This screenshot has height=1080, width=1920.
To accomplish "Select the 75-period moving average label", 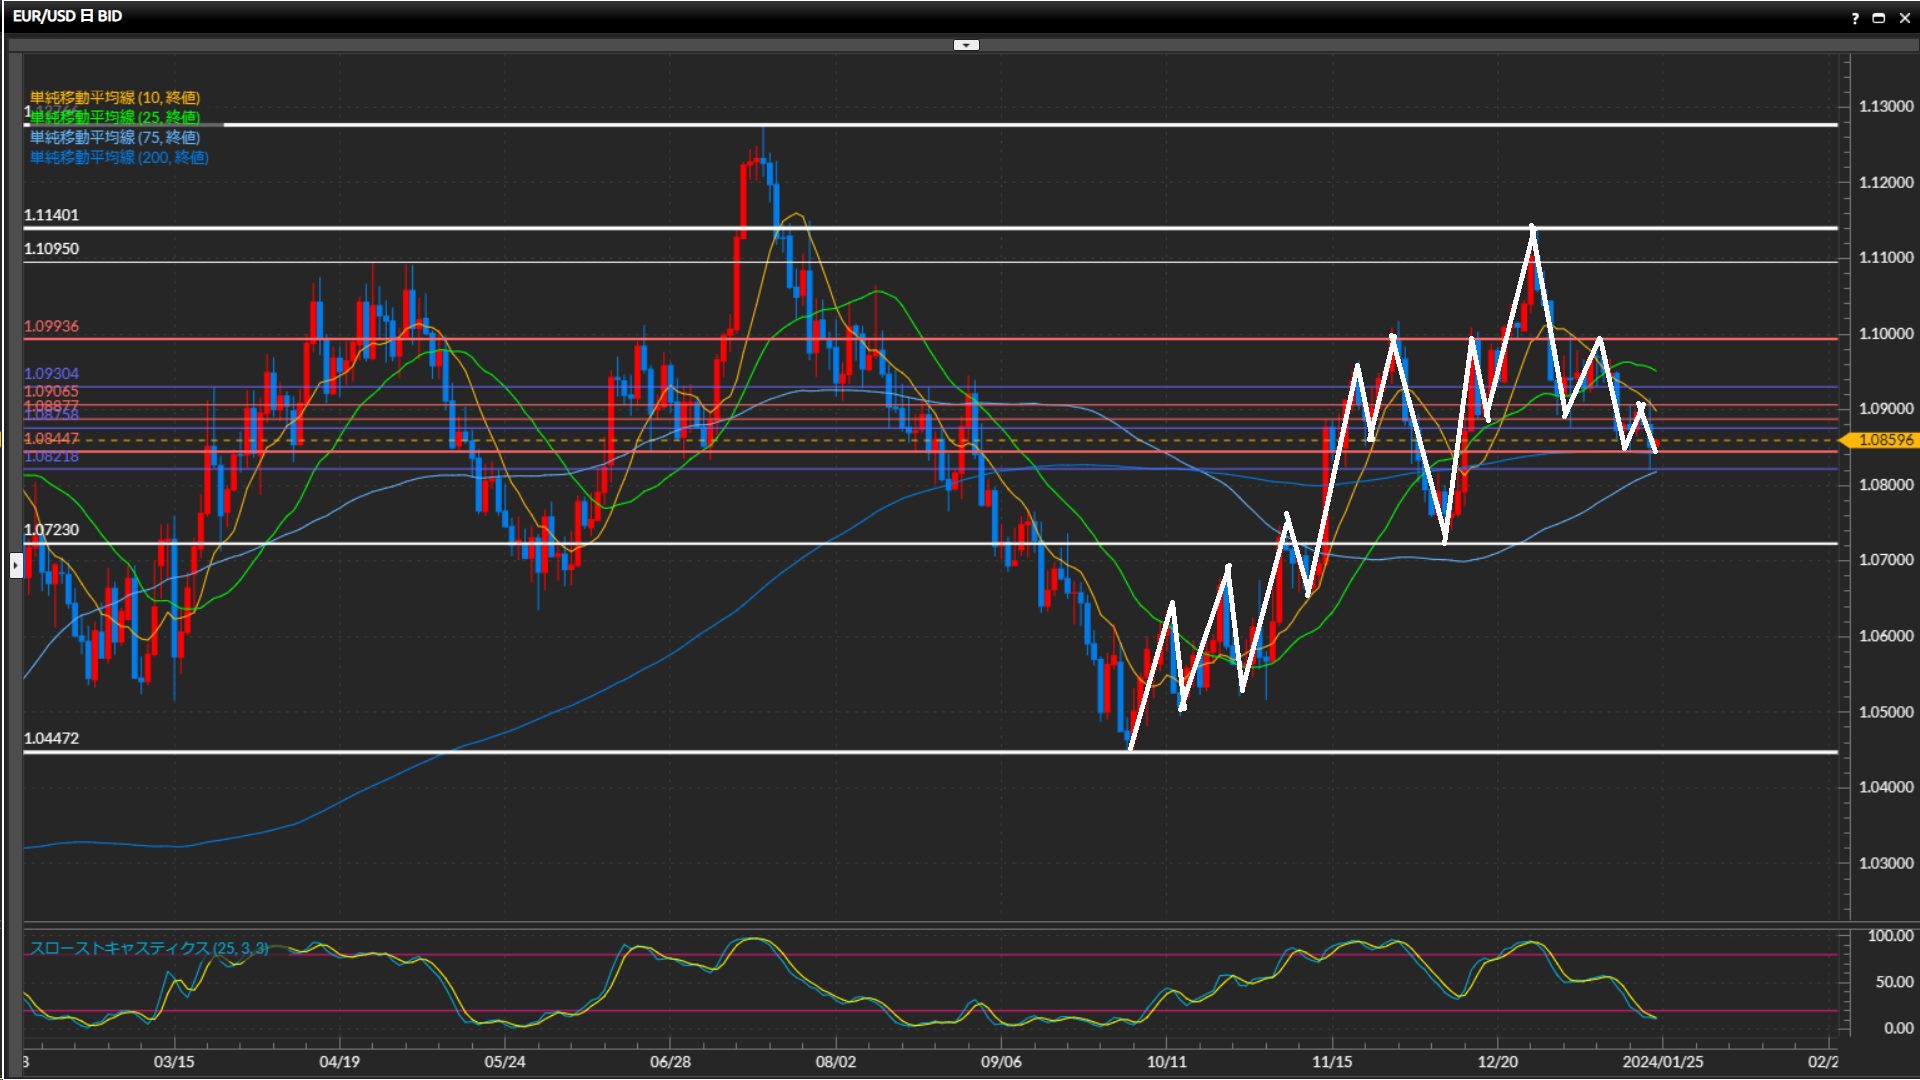I will tap(114, 137).
